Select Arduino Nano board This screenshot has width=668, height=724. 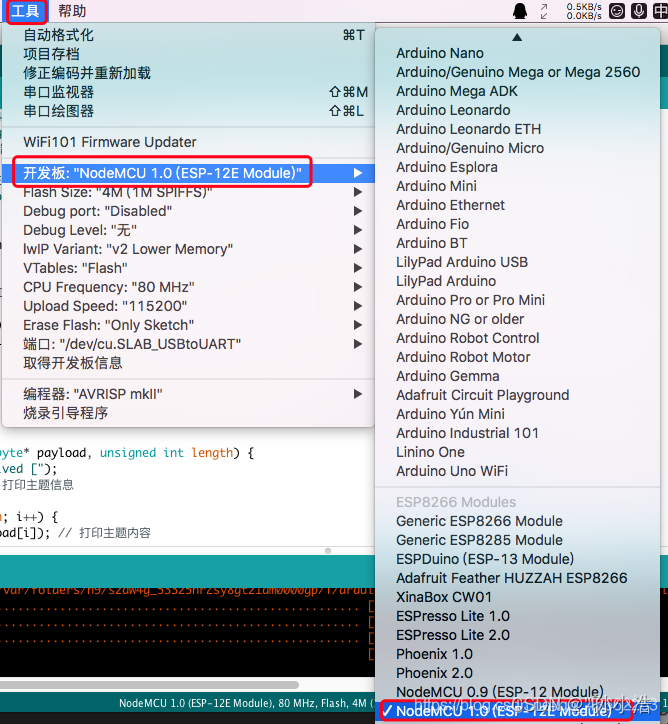[518, 53]
